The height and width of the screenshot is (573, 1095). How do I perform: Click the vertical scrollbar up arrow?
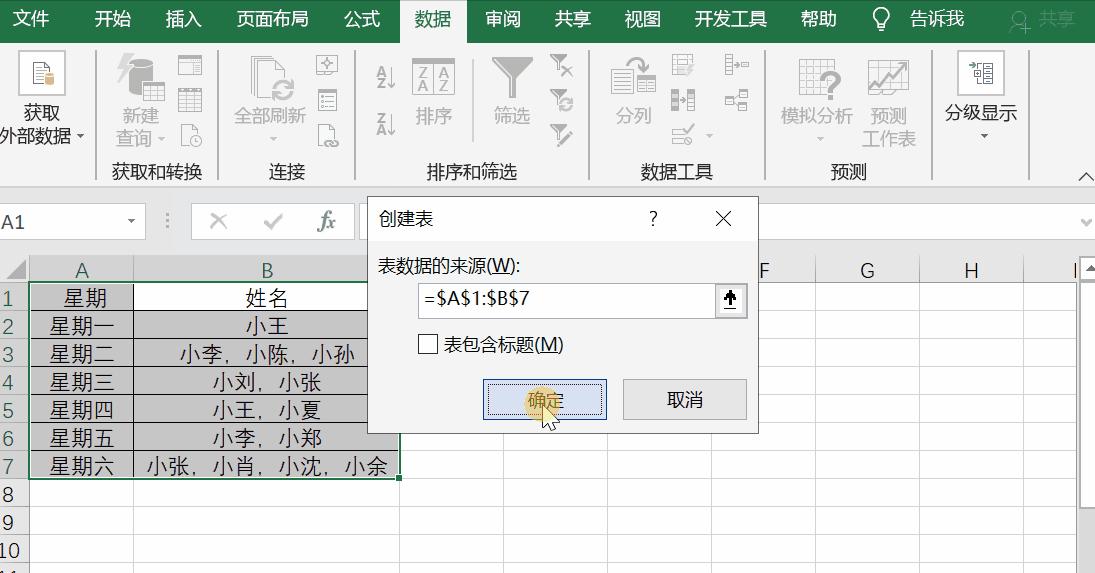pos(1087,270)
